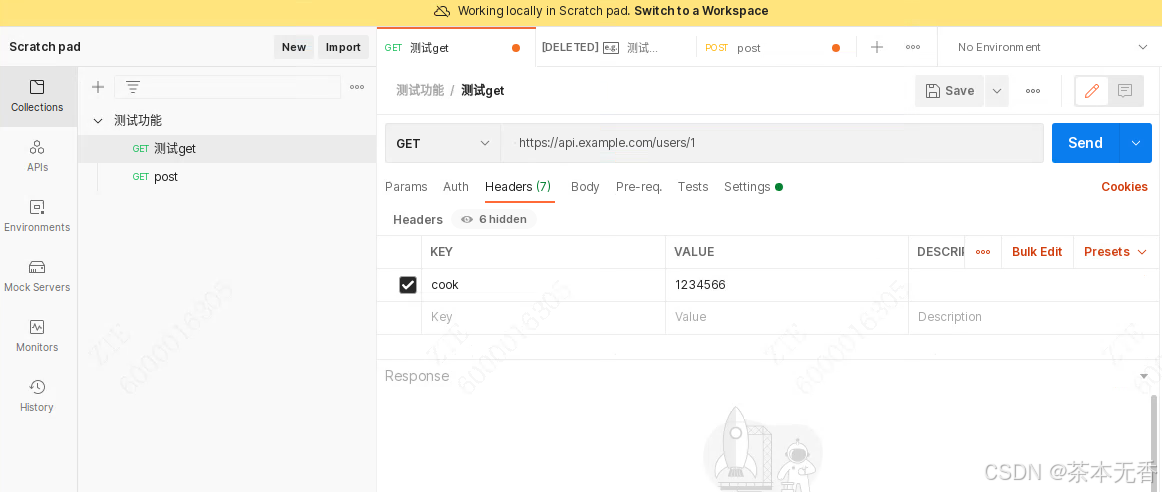Open the Collections sidebar panel
This screenshot has width=1162, height=492.
click(37, 96)
